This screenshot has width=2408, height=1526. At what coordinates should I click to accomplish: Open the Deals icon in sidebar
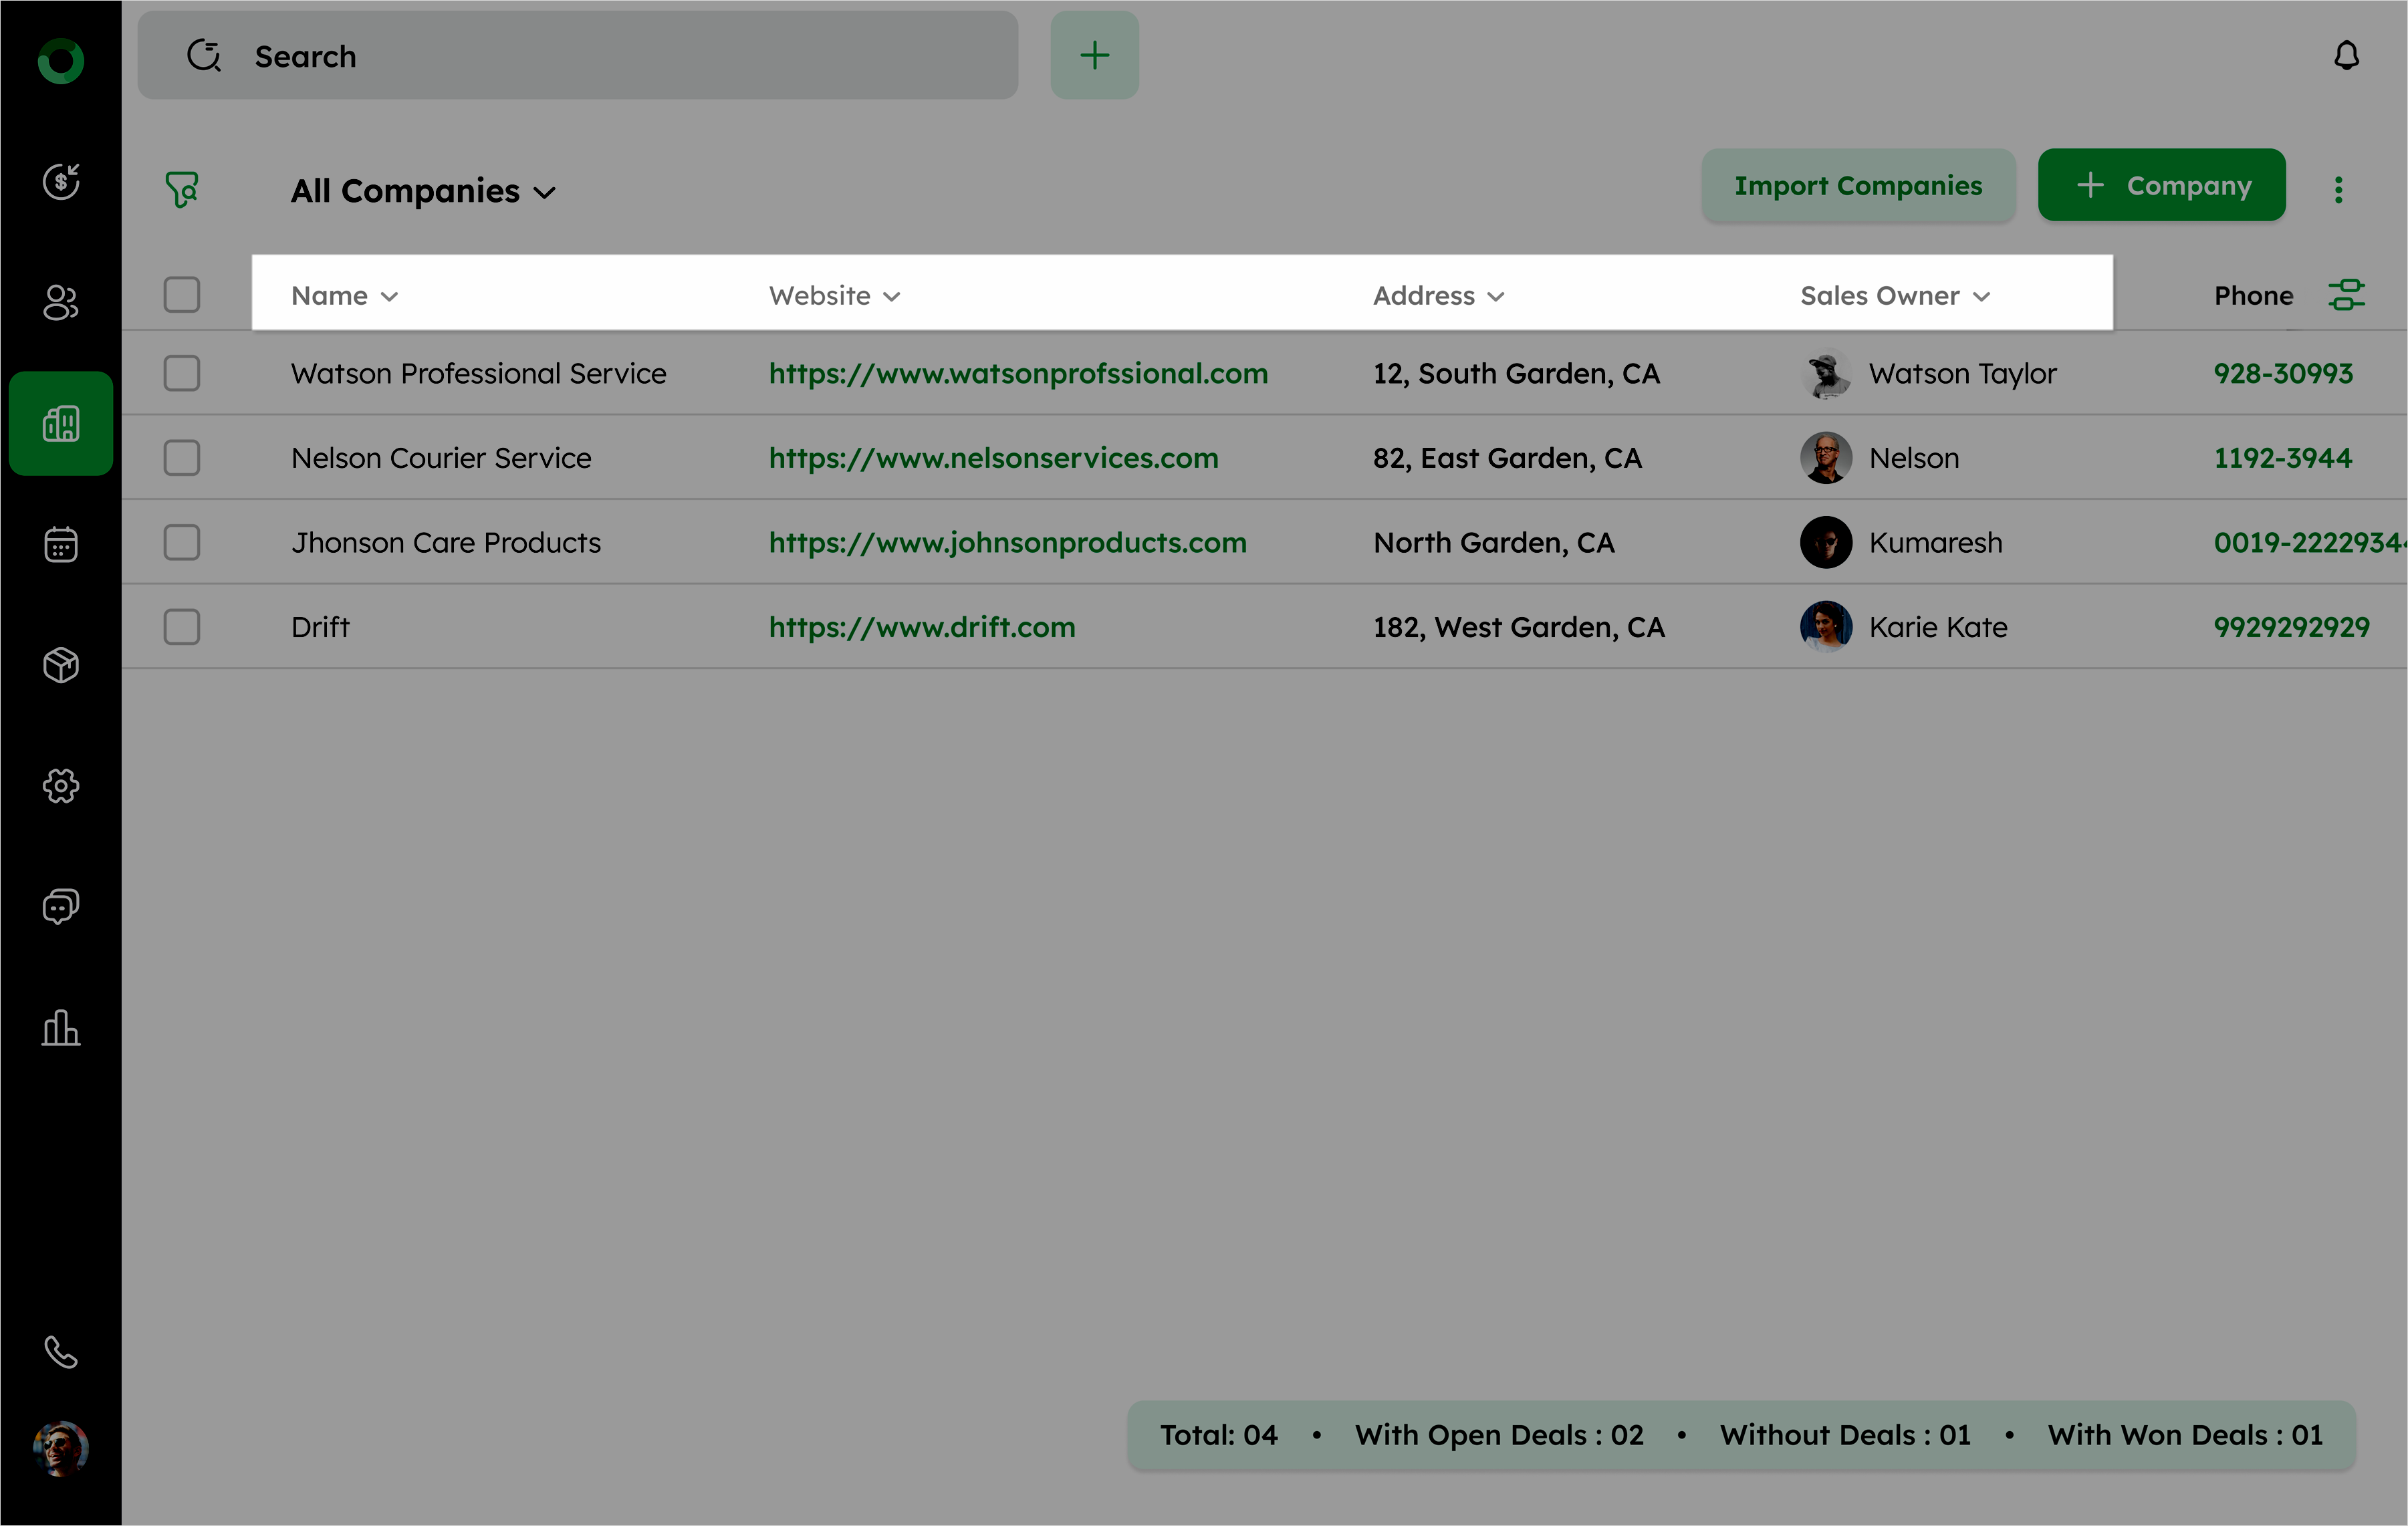pos(61,182)
